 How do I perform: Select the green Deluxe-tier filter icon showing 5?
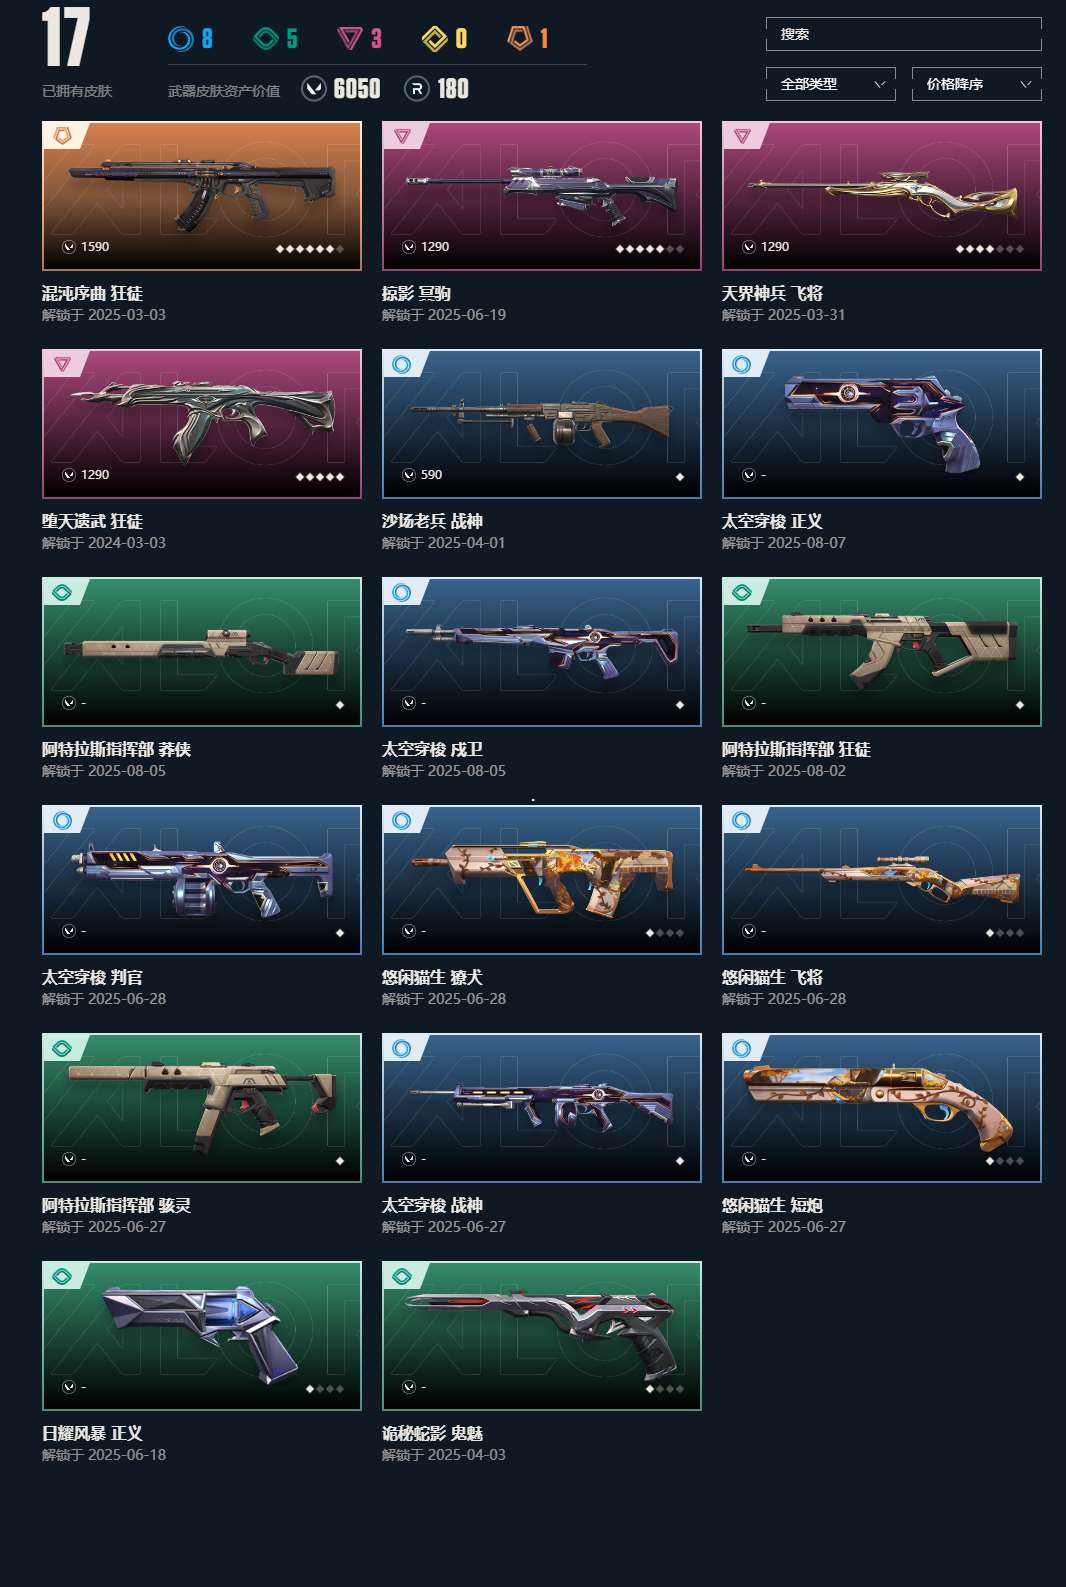[x=266, y=39]
